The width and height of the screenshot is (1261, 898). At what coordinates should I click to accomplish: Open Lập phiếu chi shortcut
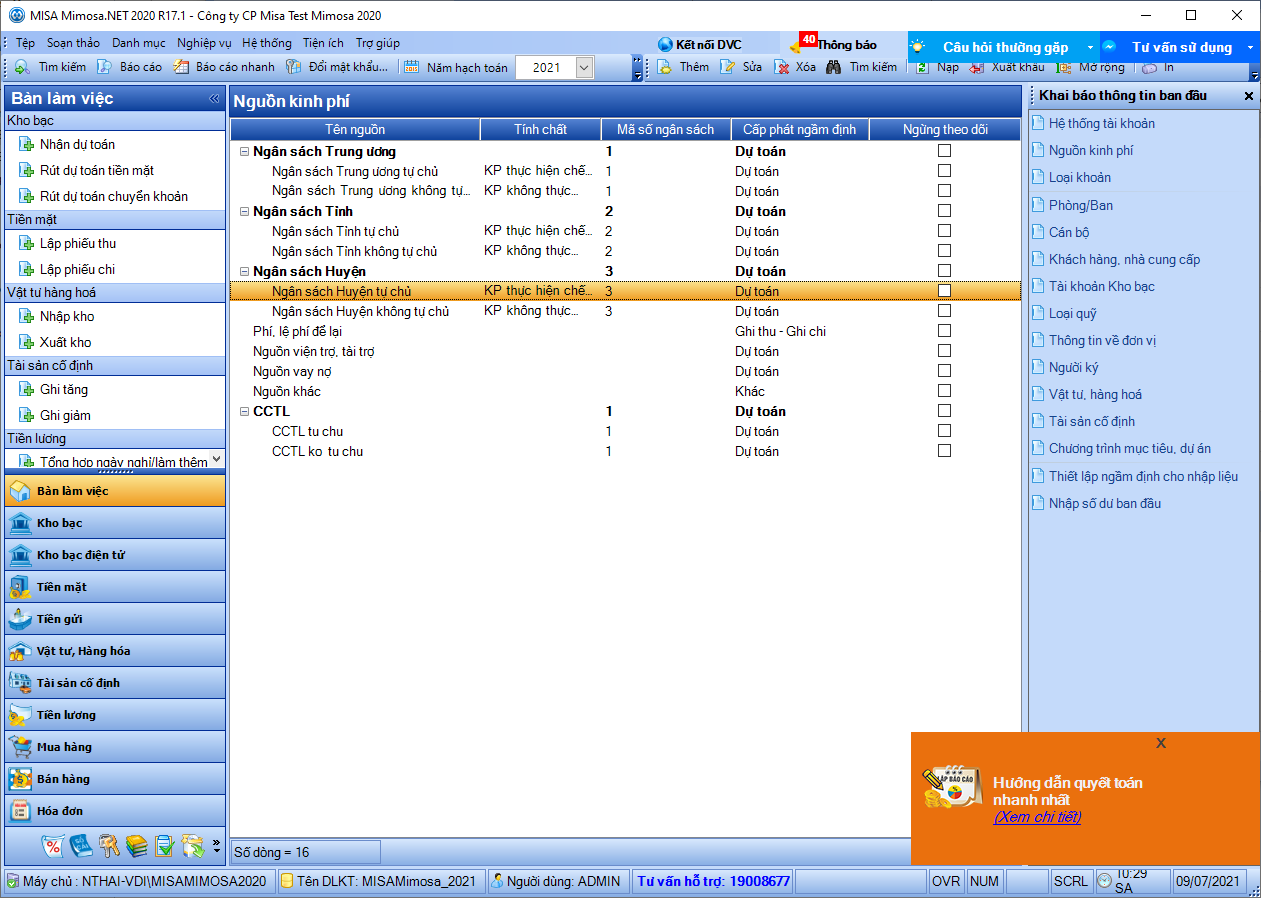[66, 269]
